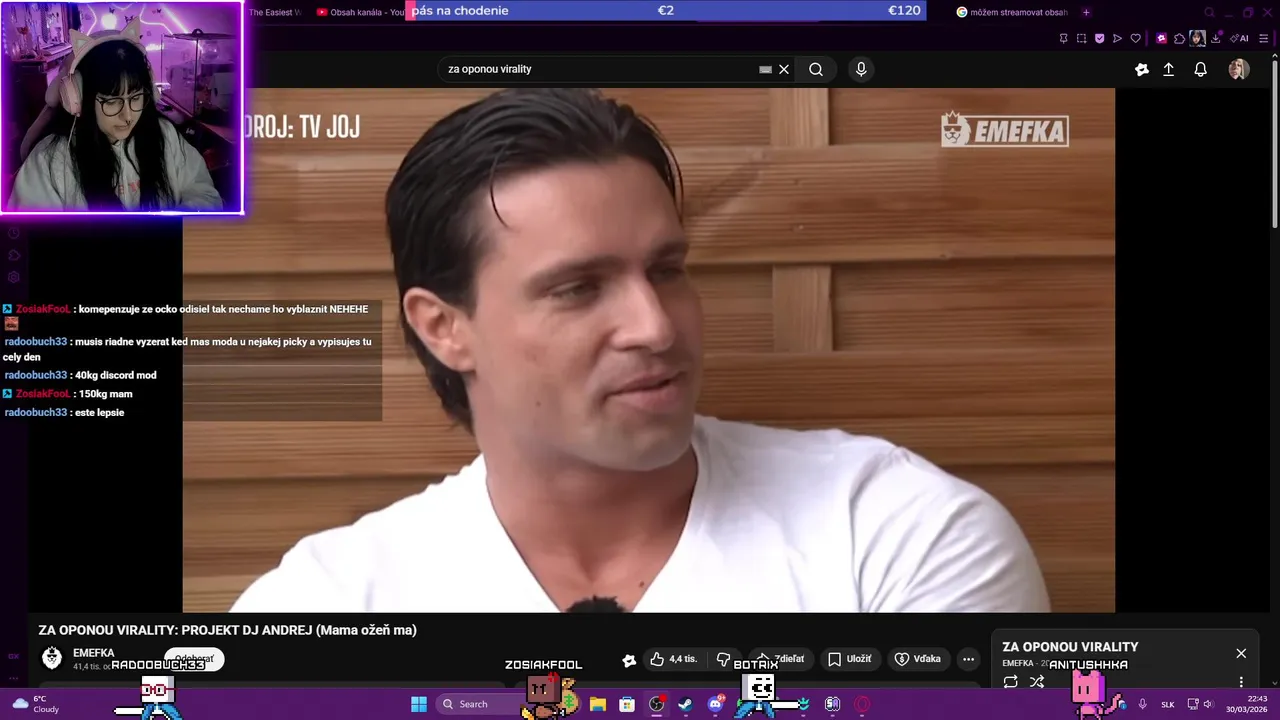Click the video player frame to pause
1280x720 pixels.
648,350
